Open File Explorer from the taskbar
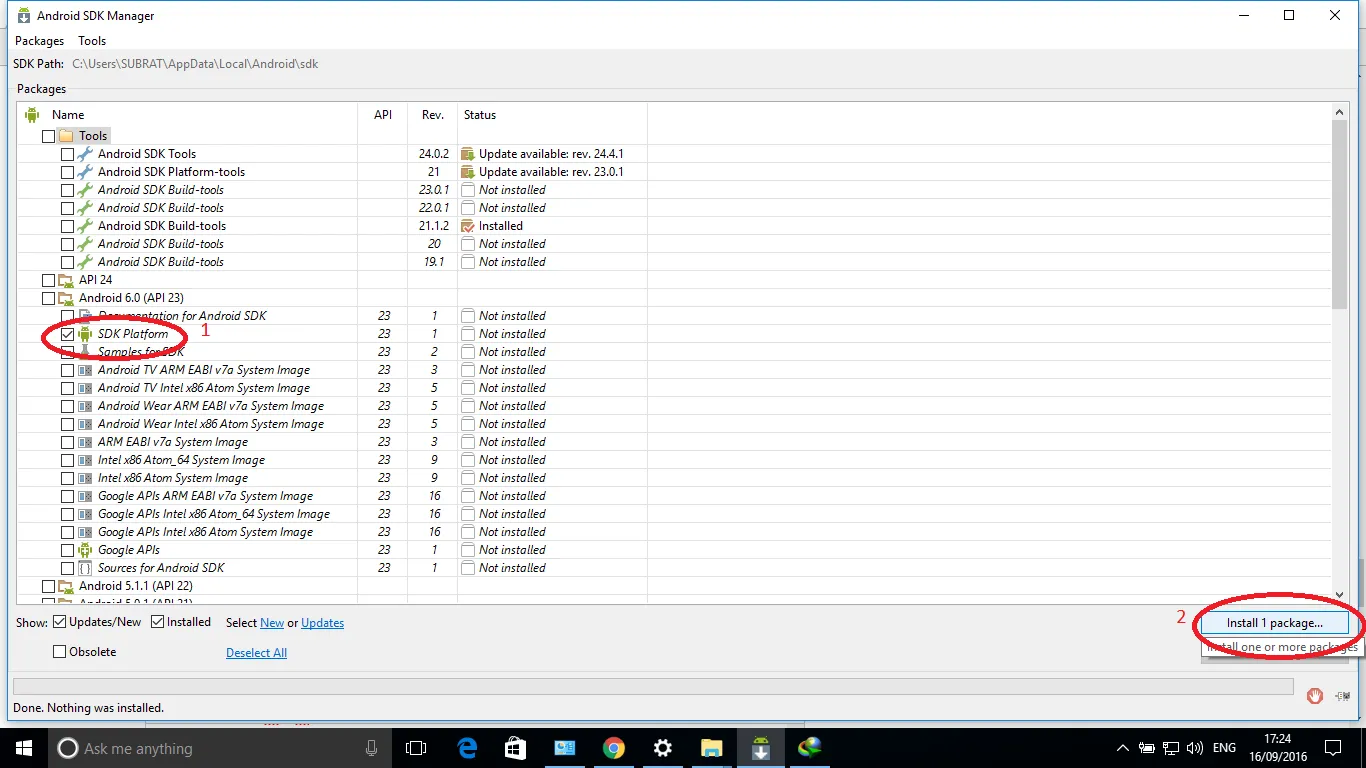 711,748
